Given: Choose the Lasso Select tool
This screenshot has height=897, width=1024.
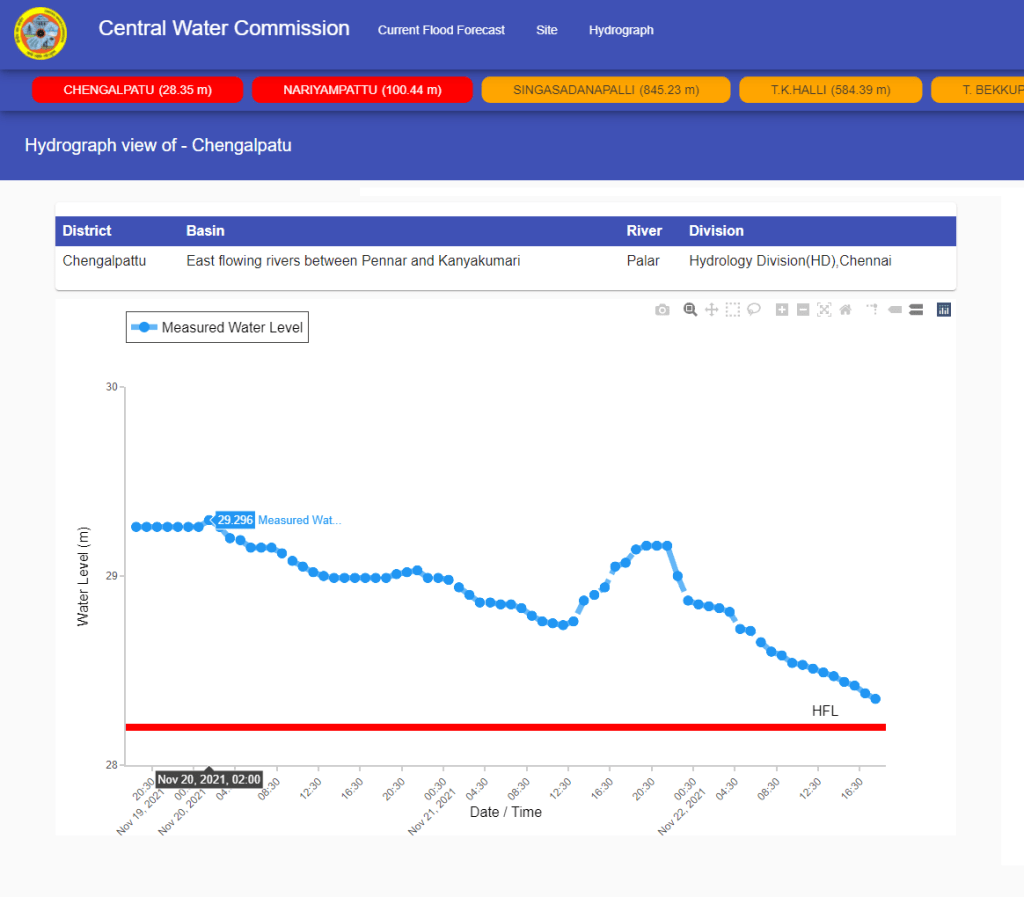Looking at the screenshot, I should click(x=754, y=310).
